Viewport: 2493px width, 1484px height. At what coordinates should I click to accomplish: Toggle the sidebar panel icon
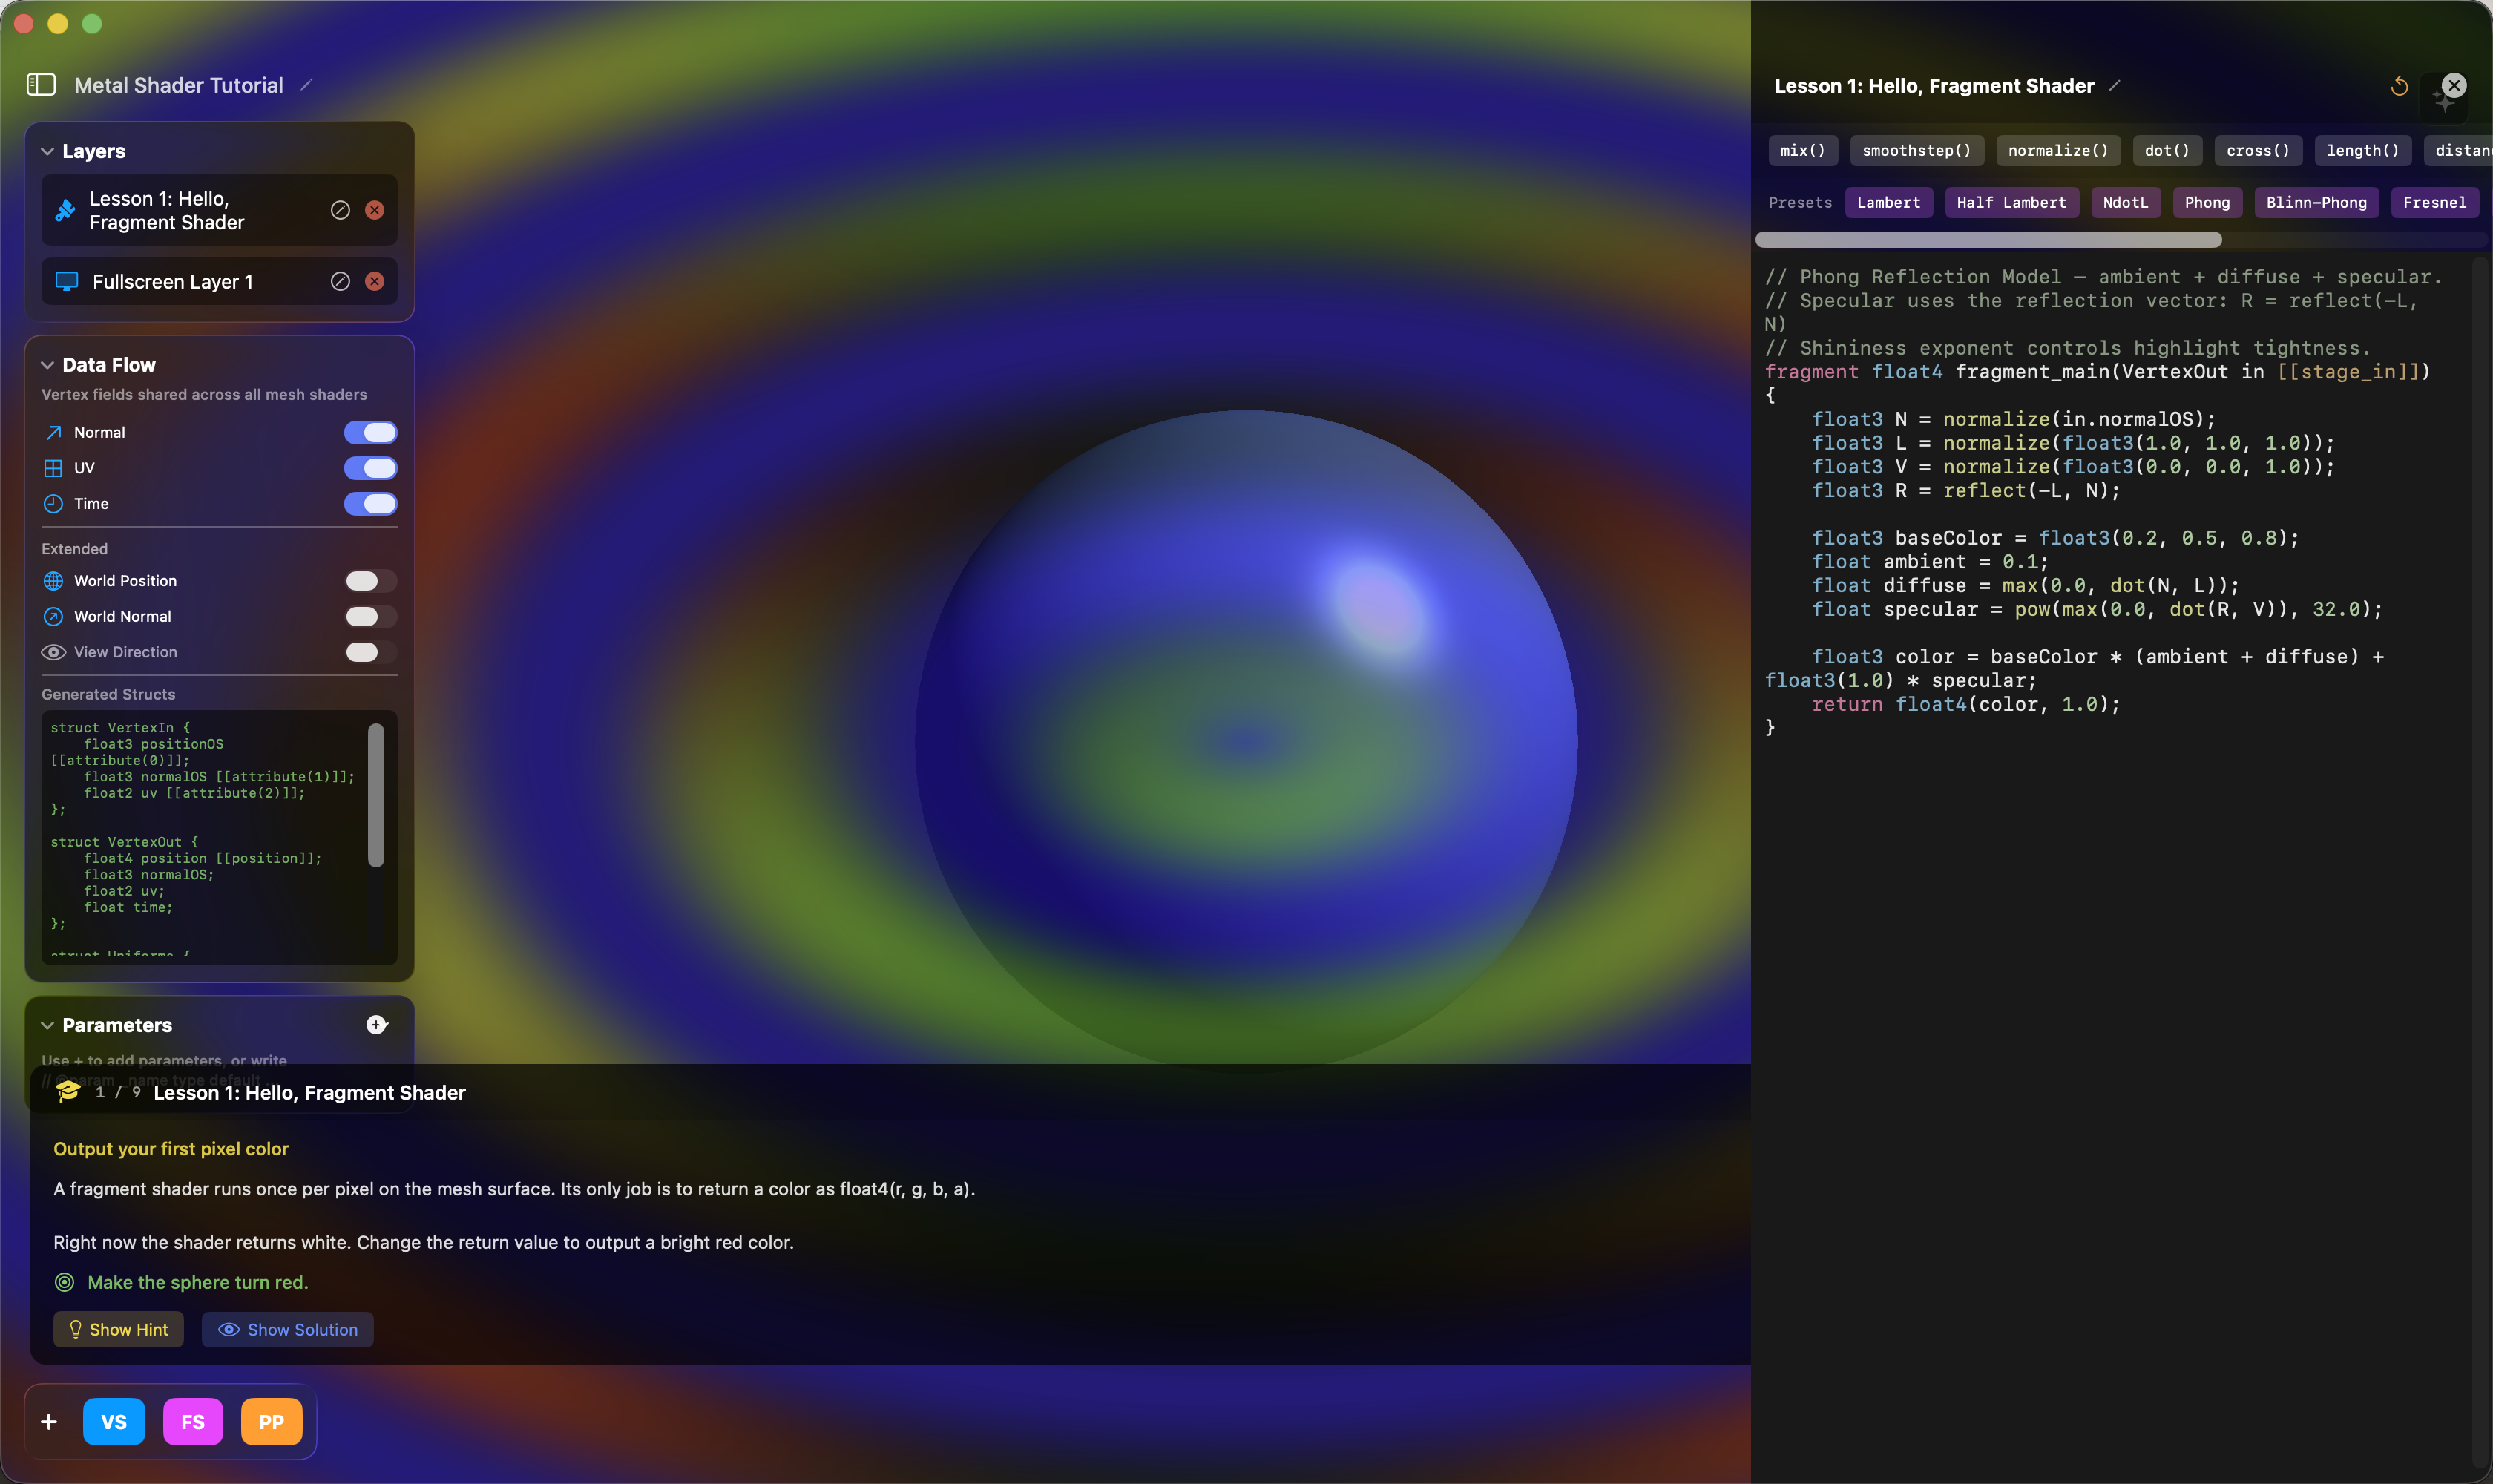pos(41,85)
